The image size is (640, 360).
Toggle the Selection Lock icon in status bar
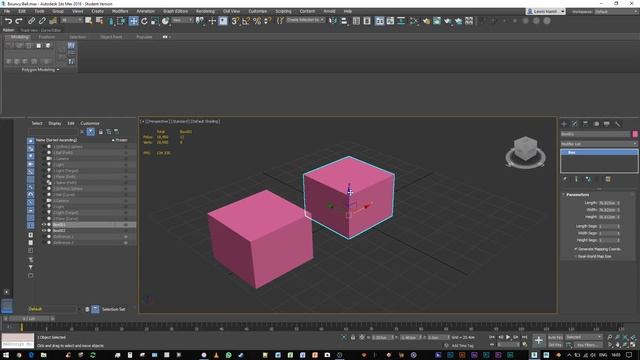coord(353,338)
